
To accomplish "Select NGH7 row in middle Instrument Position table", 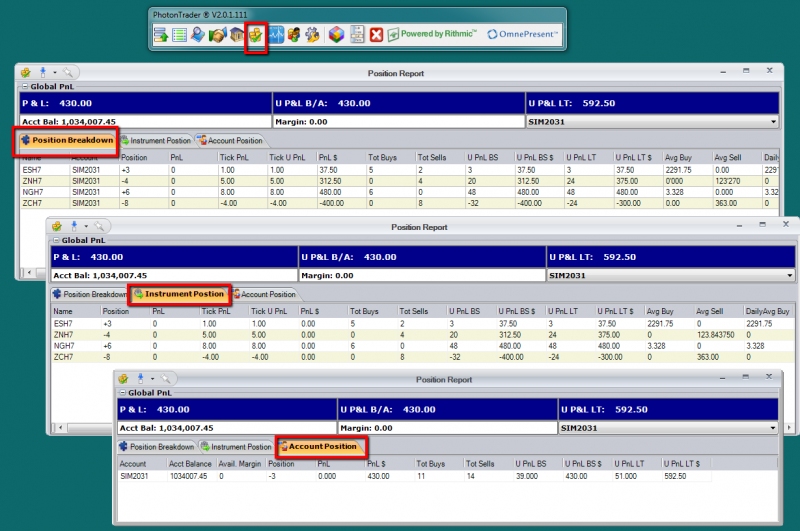I will point(422,346).
